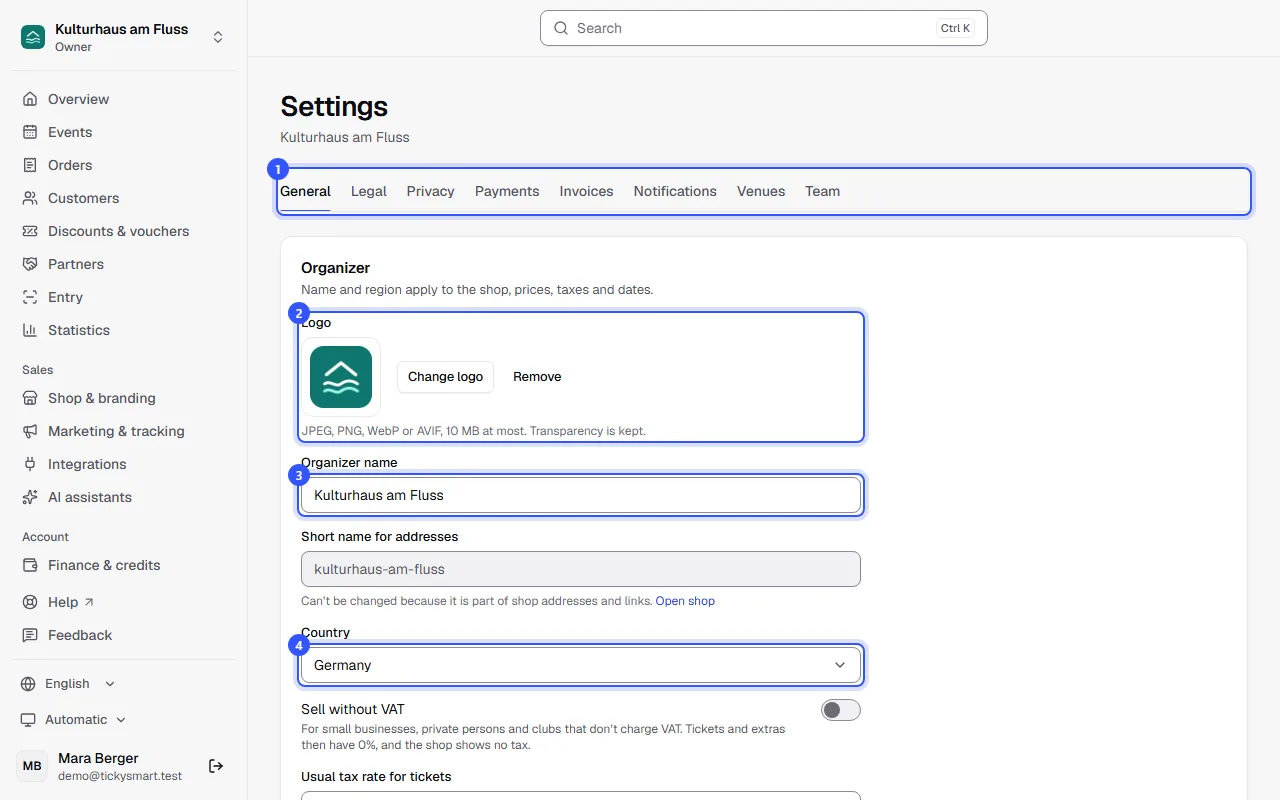Click the Organizer name input field
1280x800 pixels.
tap(581, 495)
